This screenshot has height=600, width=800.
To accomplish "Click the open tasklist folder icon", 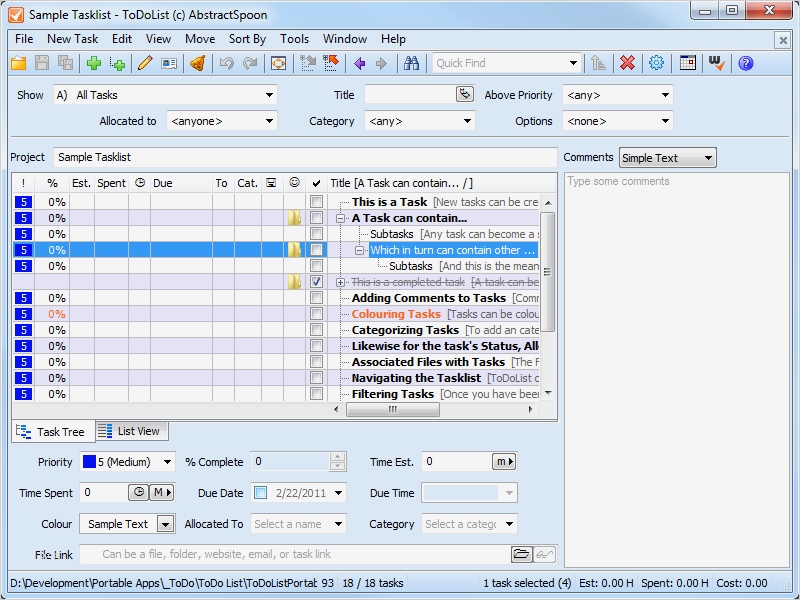I will click(x=19, y=63).
